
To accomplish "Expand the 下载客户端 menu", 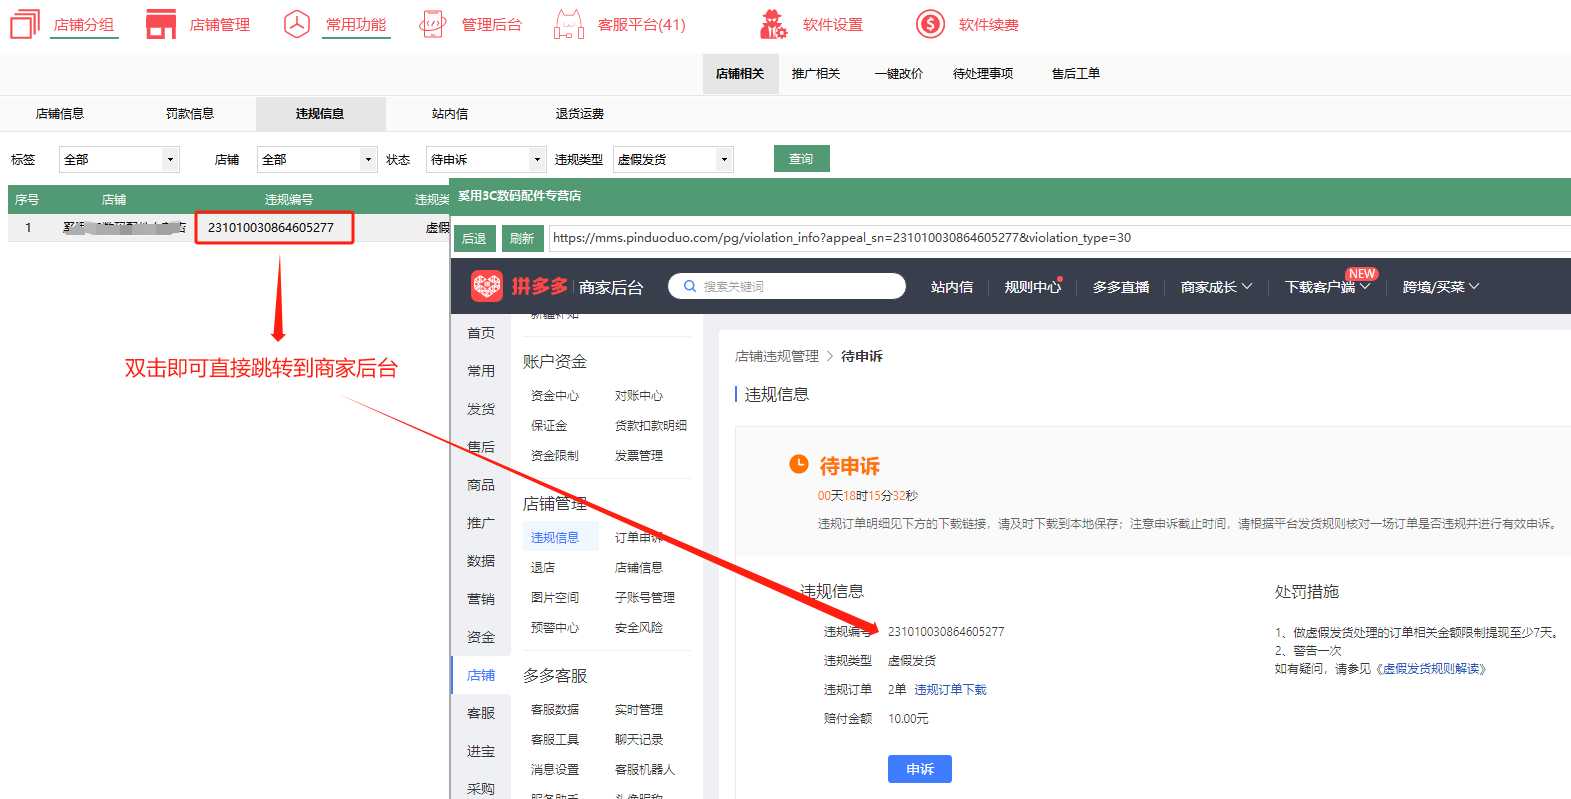I will click(1327, 287).
